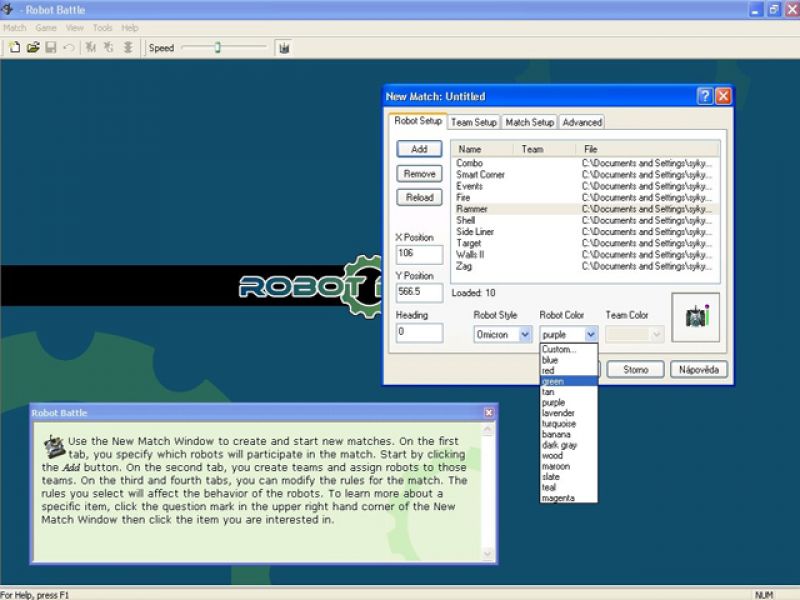Choose maroon from color list

point(568,466)
